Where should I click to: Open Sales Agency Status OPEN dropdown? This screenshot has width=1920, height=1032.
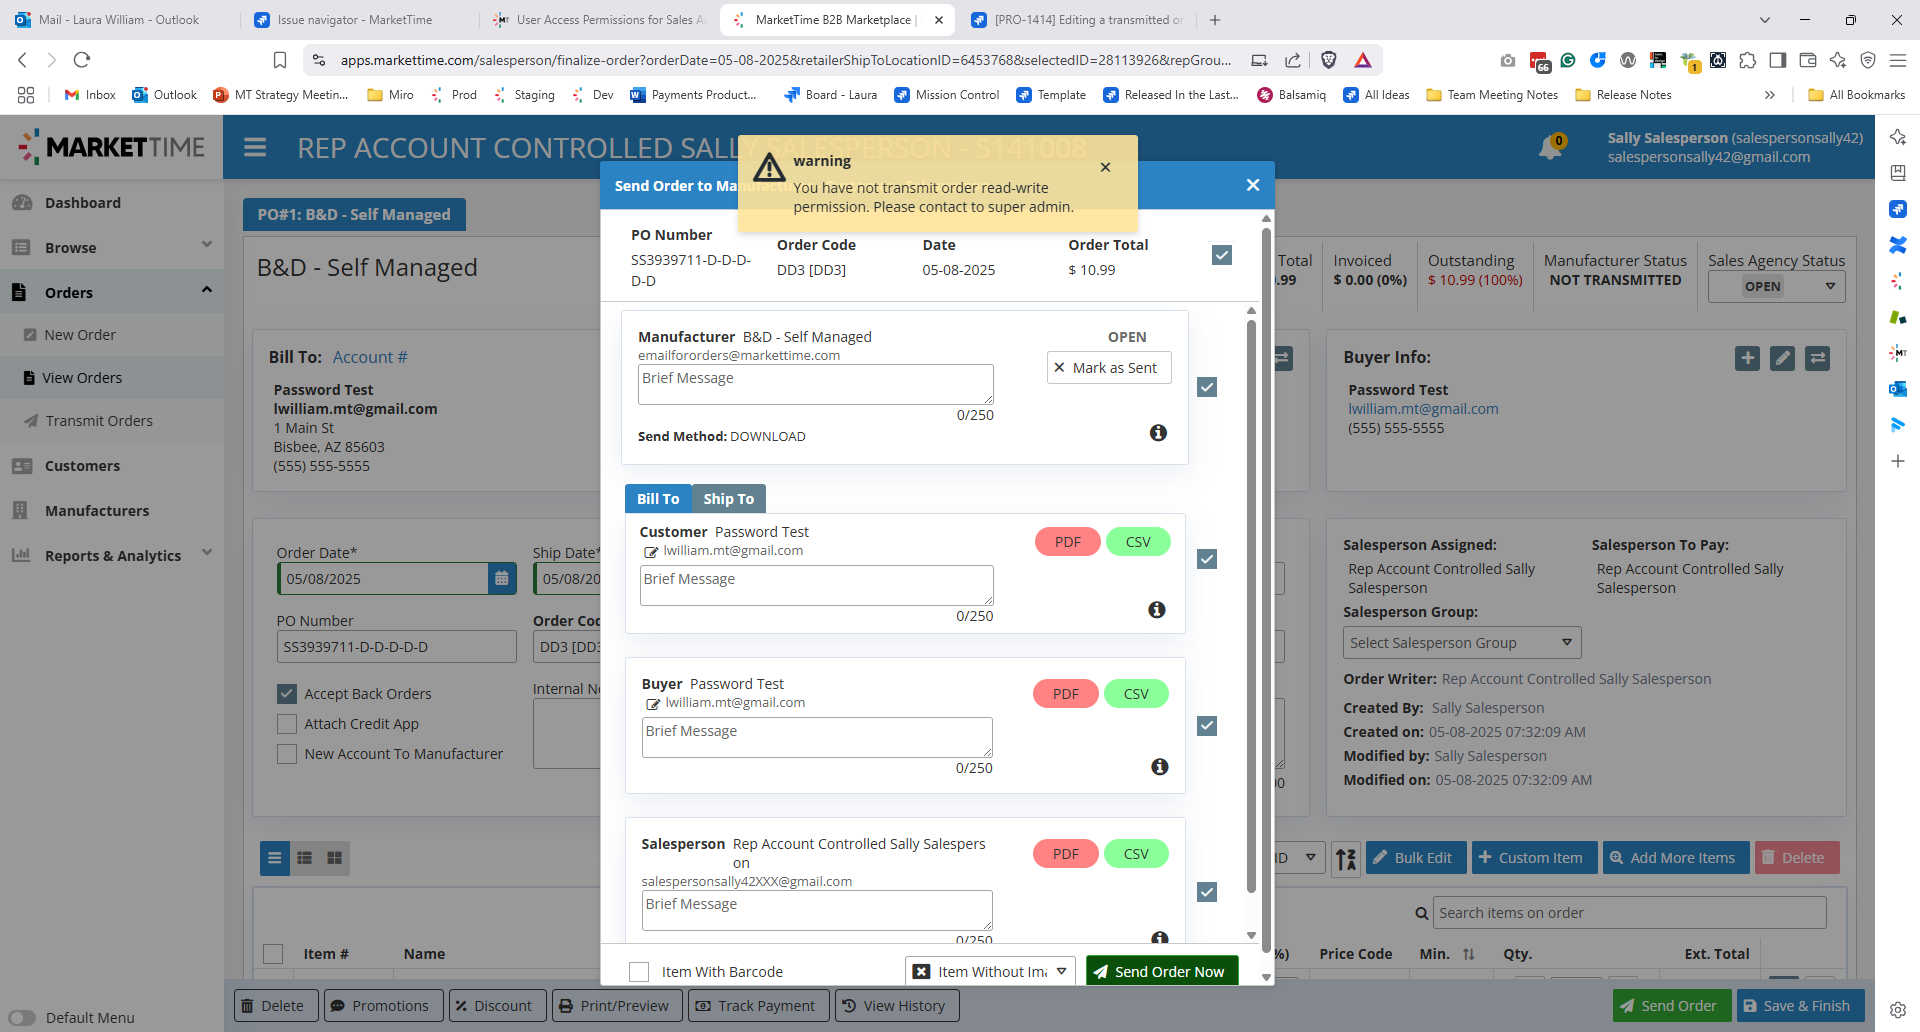[x=1776, y=287]
